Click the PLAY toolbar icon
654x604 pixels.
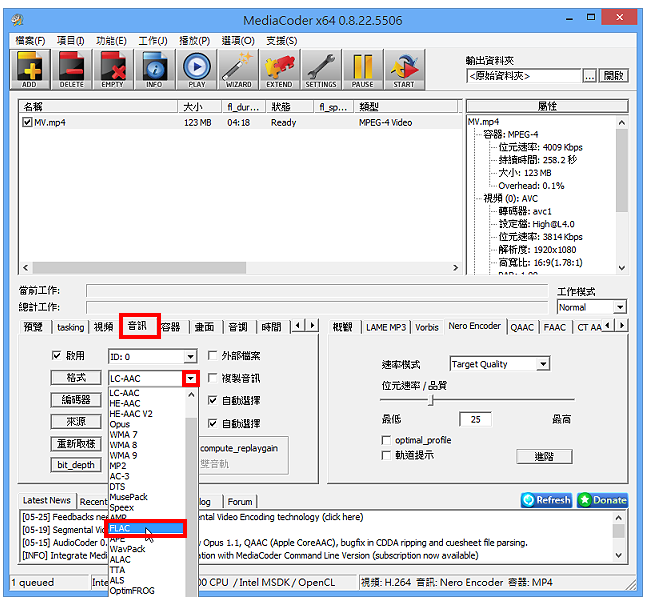pos(196,69)
